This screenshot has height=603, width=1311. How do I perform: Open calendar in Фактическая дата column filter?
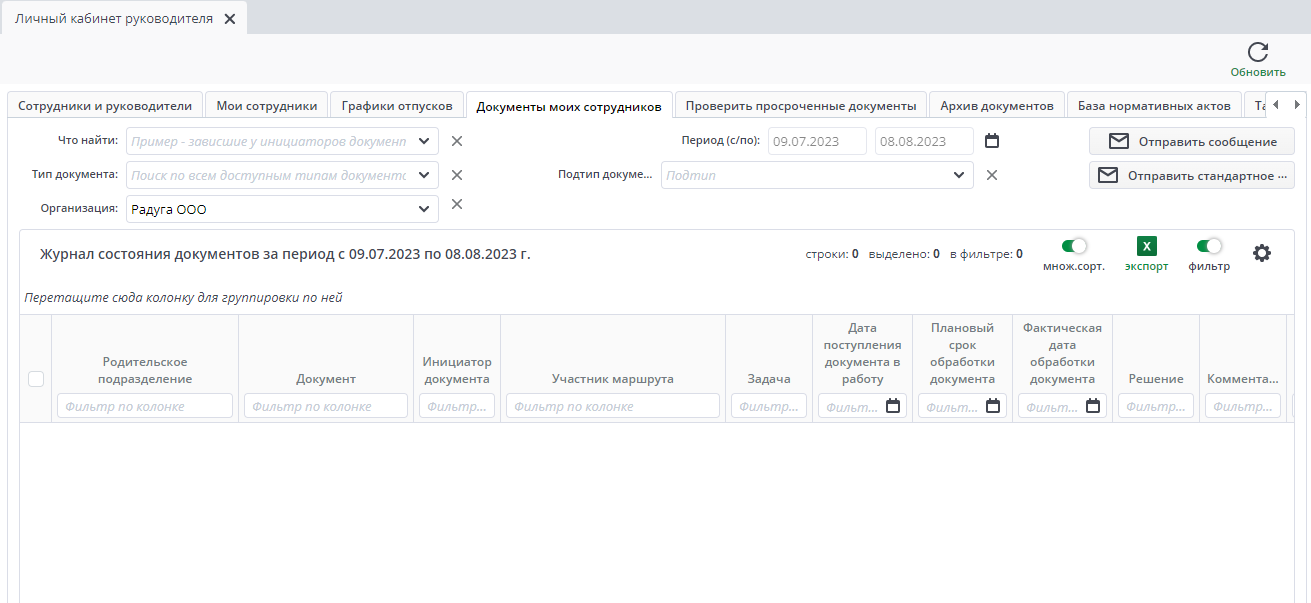click(1093, 406)
